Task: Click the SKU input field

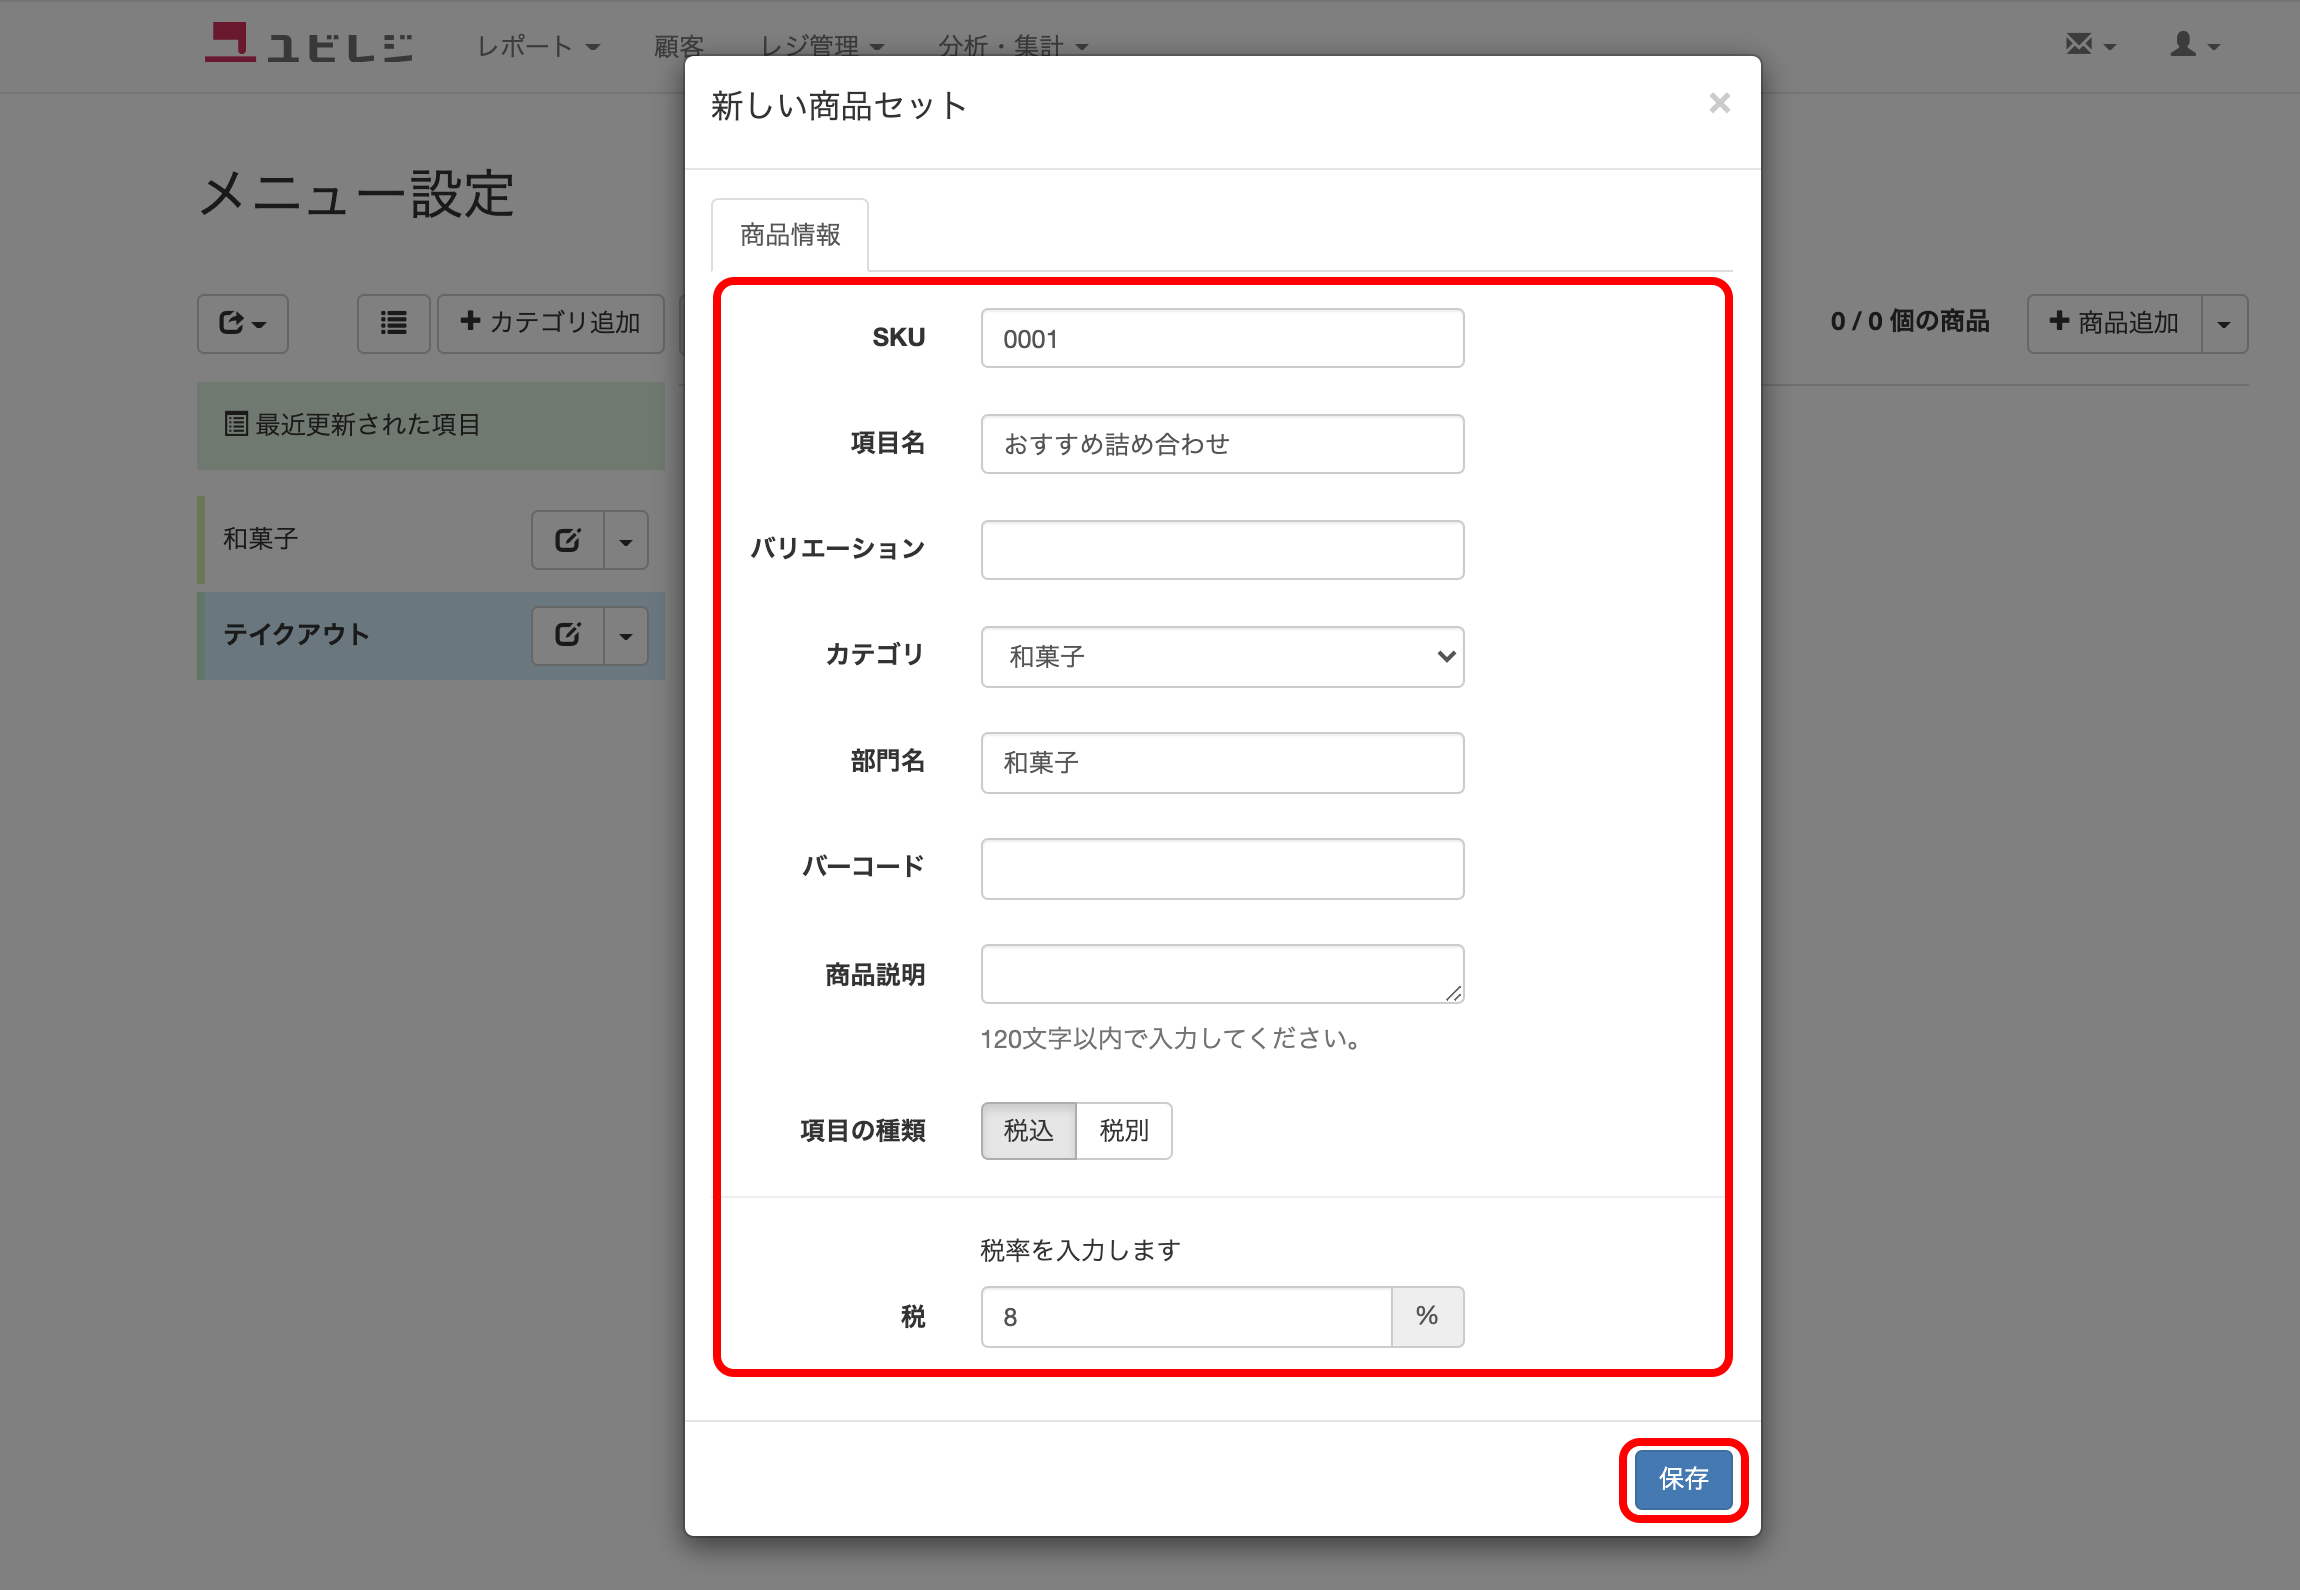Action: (x=1222, y=338)
